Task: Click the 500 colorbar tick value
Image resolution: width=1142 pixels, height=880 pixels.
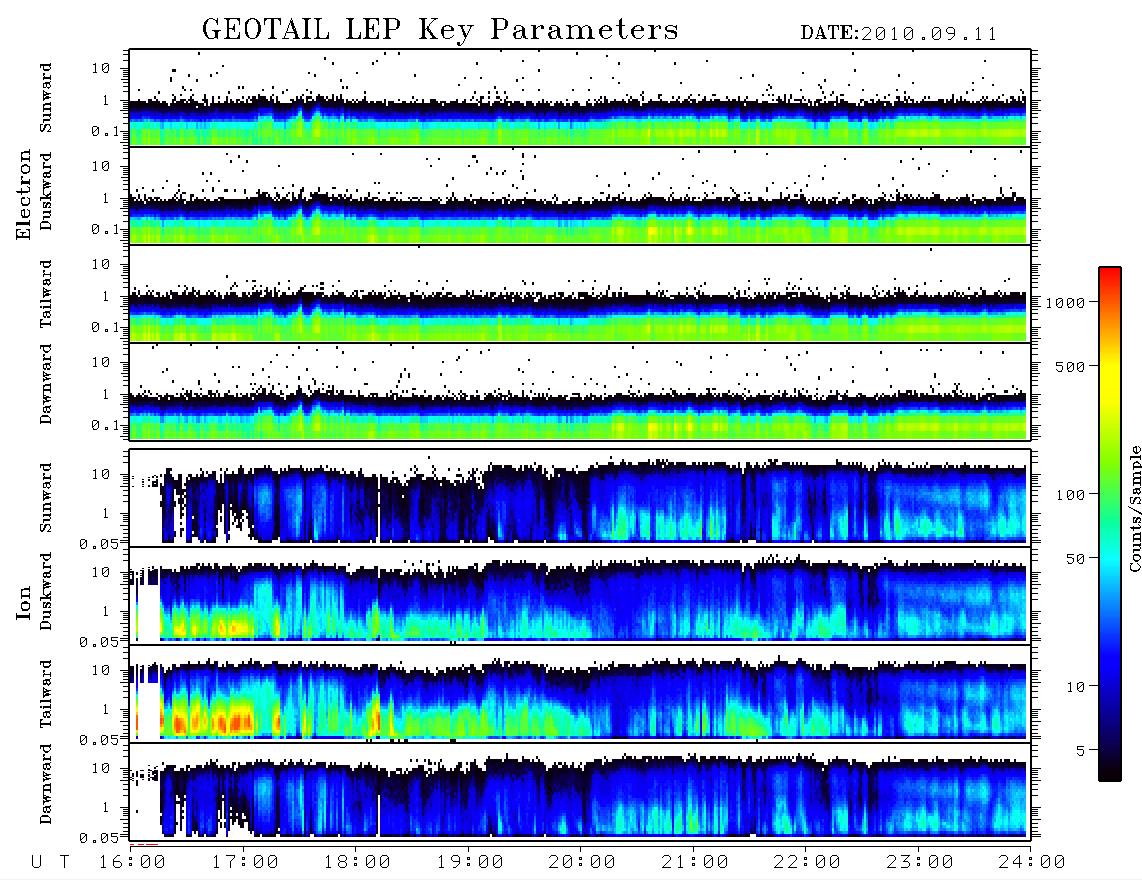Action: [x=1070, y=366]
